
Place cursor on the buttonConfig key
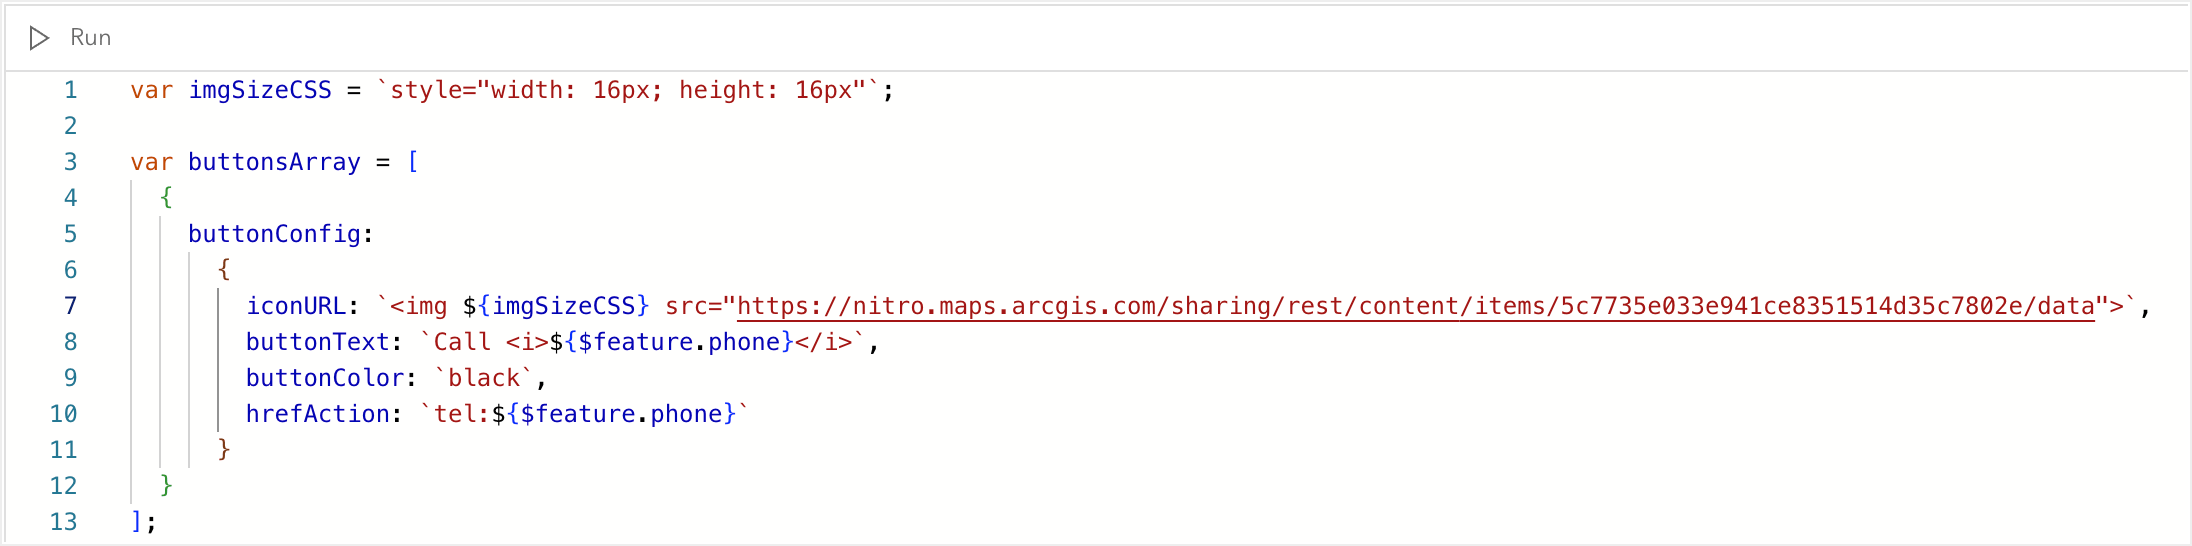274,234
